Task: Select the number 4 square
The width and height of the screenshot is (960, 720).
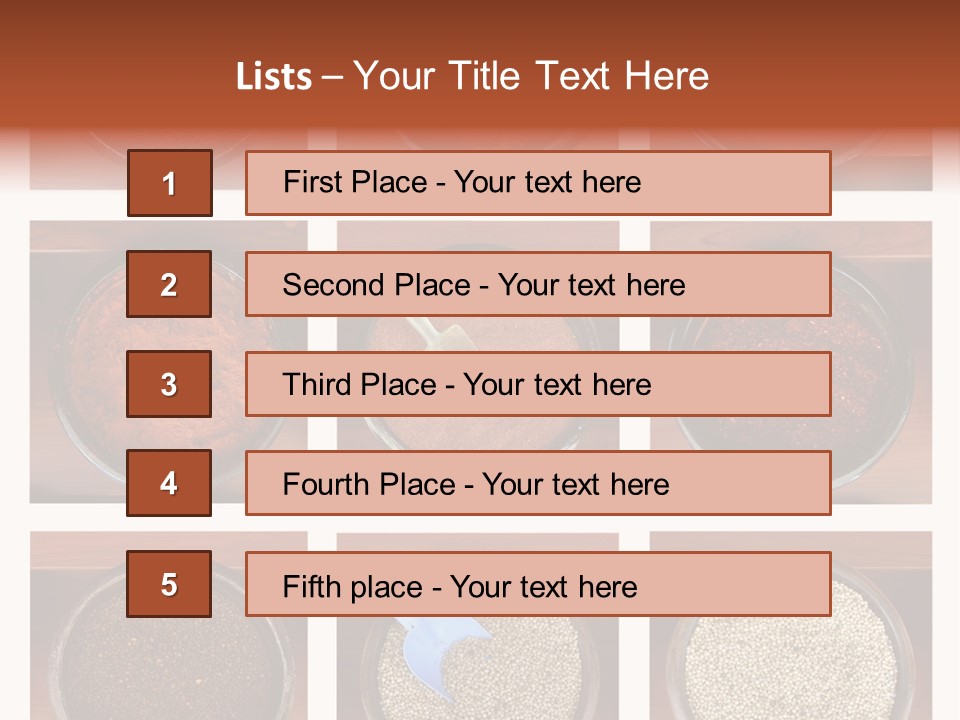Action: point(169,484)
